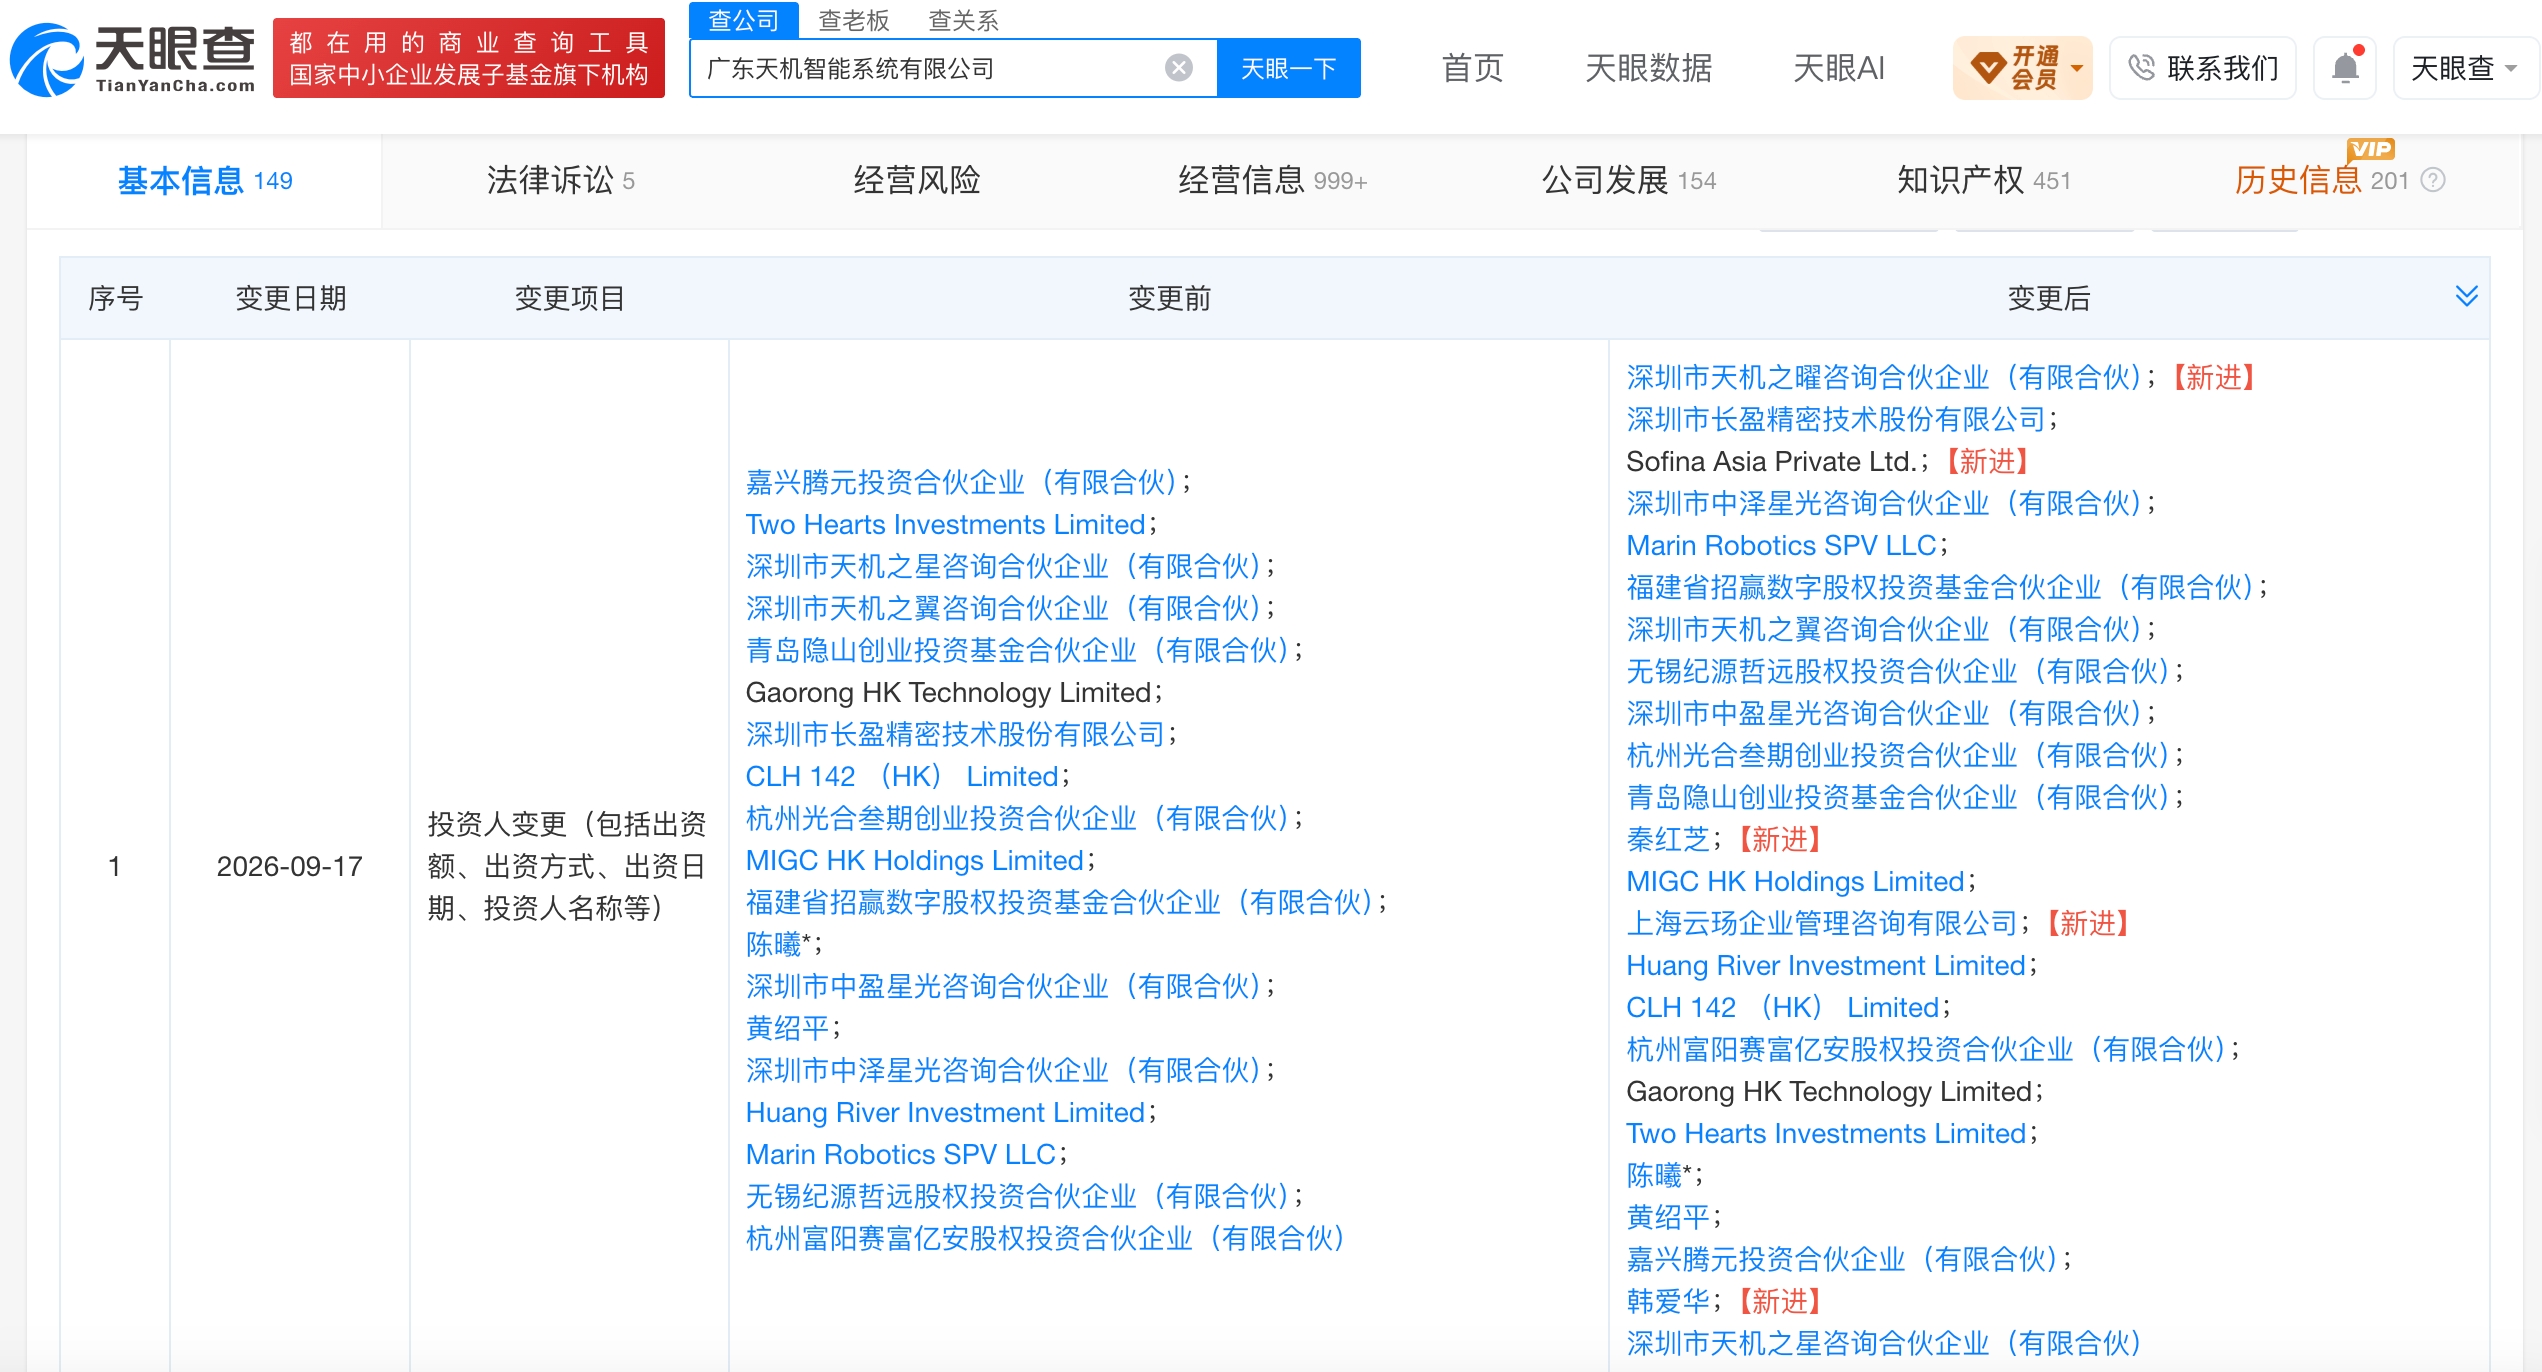The width and height of the screenshot is (2542, 1372).
Task: Switch to the 经营风险 tab
Action: tap(917, 181)
